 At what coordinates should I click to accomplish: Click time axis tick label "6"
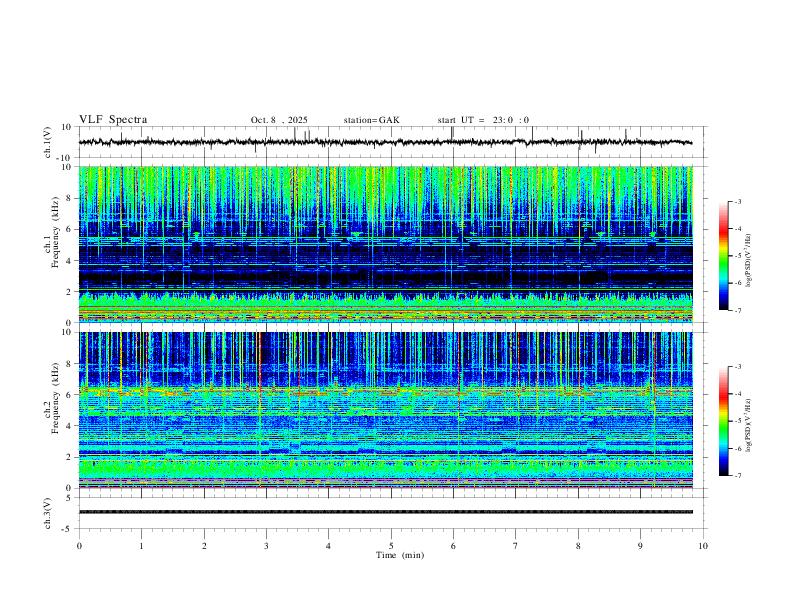click(453, 546)
